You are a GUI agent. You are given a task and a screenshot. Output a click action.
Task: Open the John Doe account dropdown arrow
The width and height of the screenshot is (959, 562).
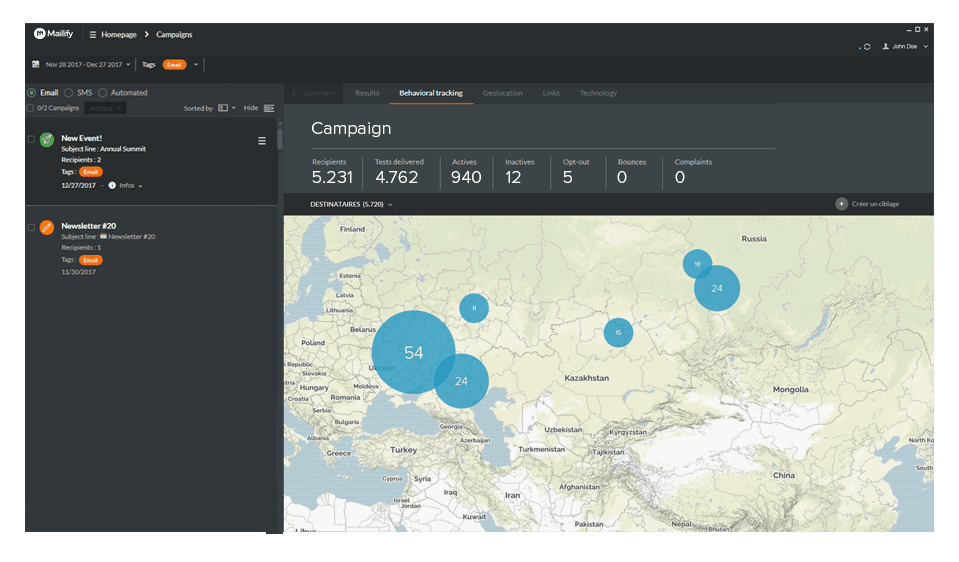925,46
